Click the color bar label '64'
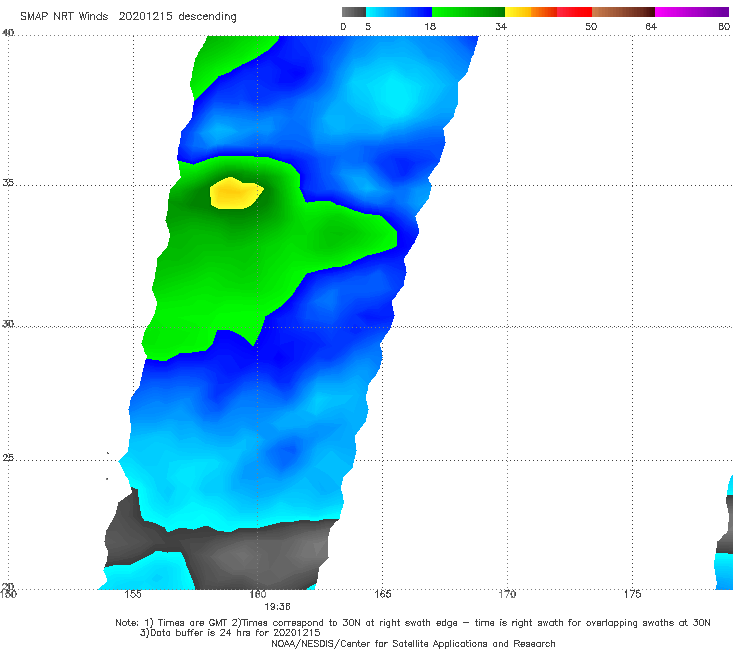This screenshot has height=650, width=740. coord(651,26)
